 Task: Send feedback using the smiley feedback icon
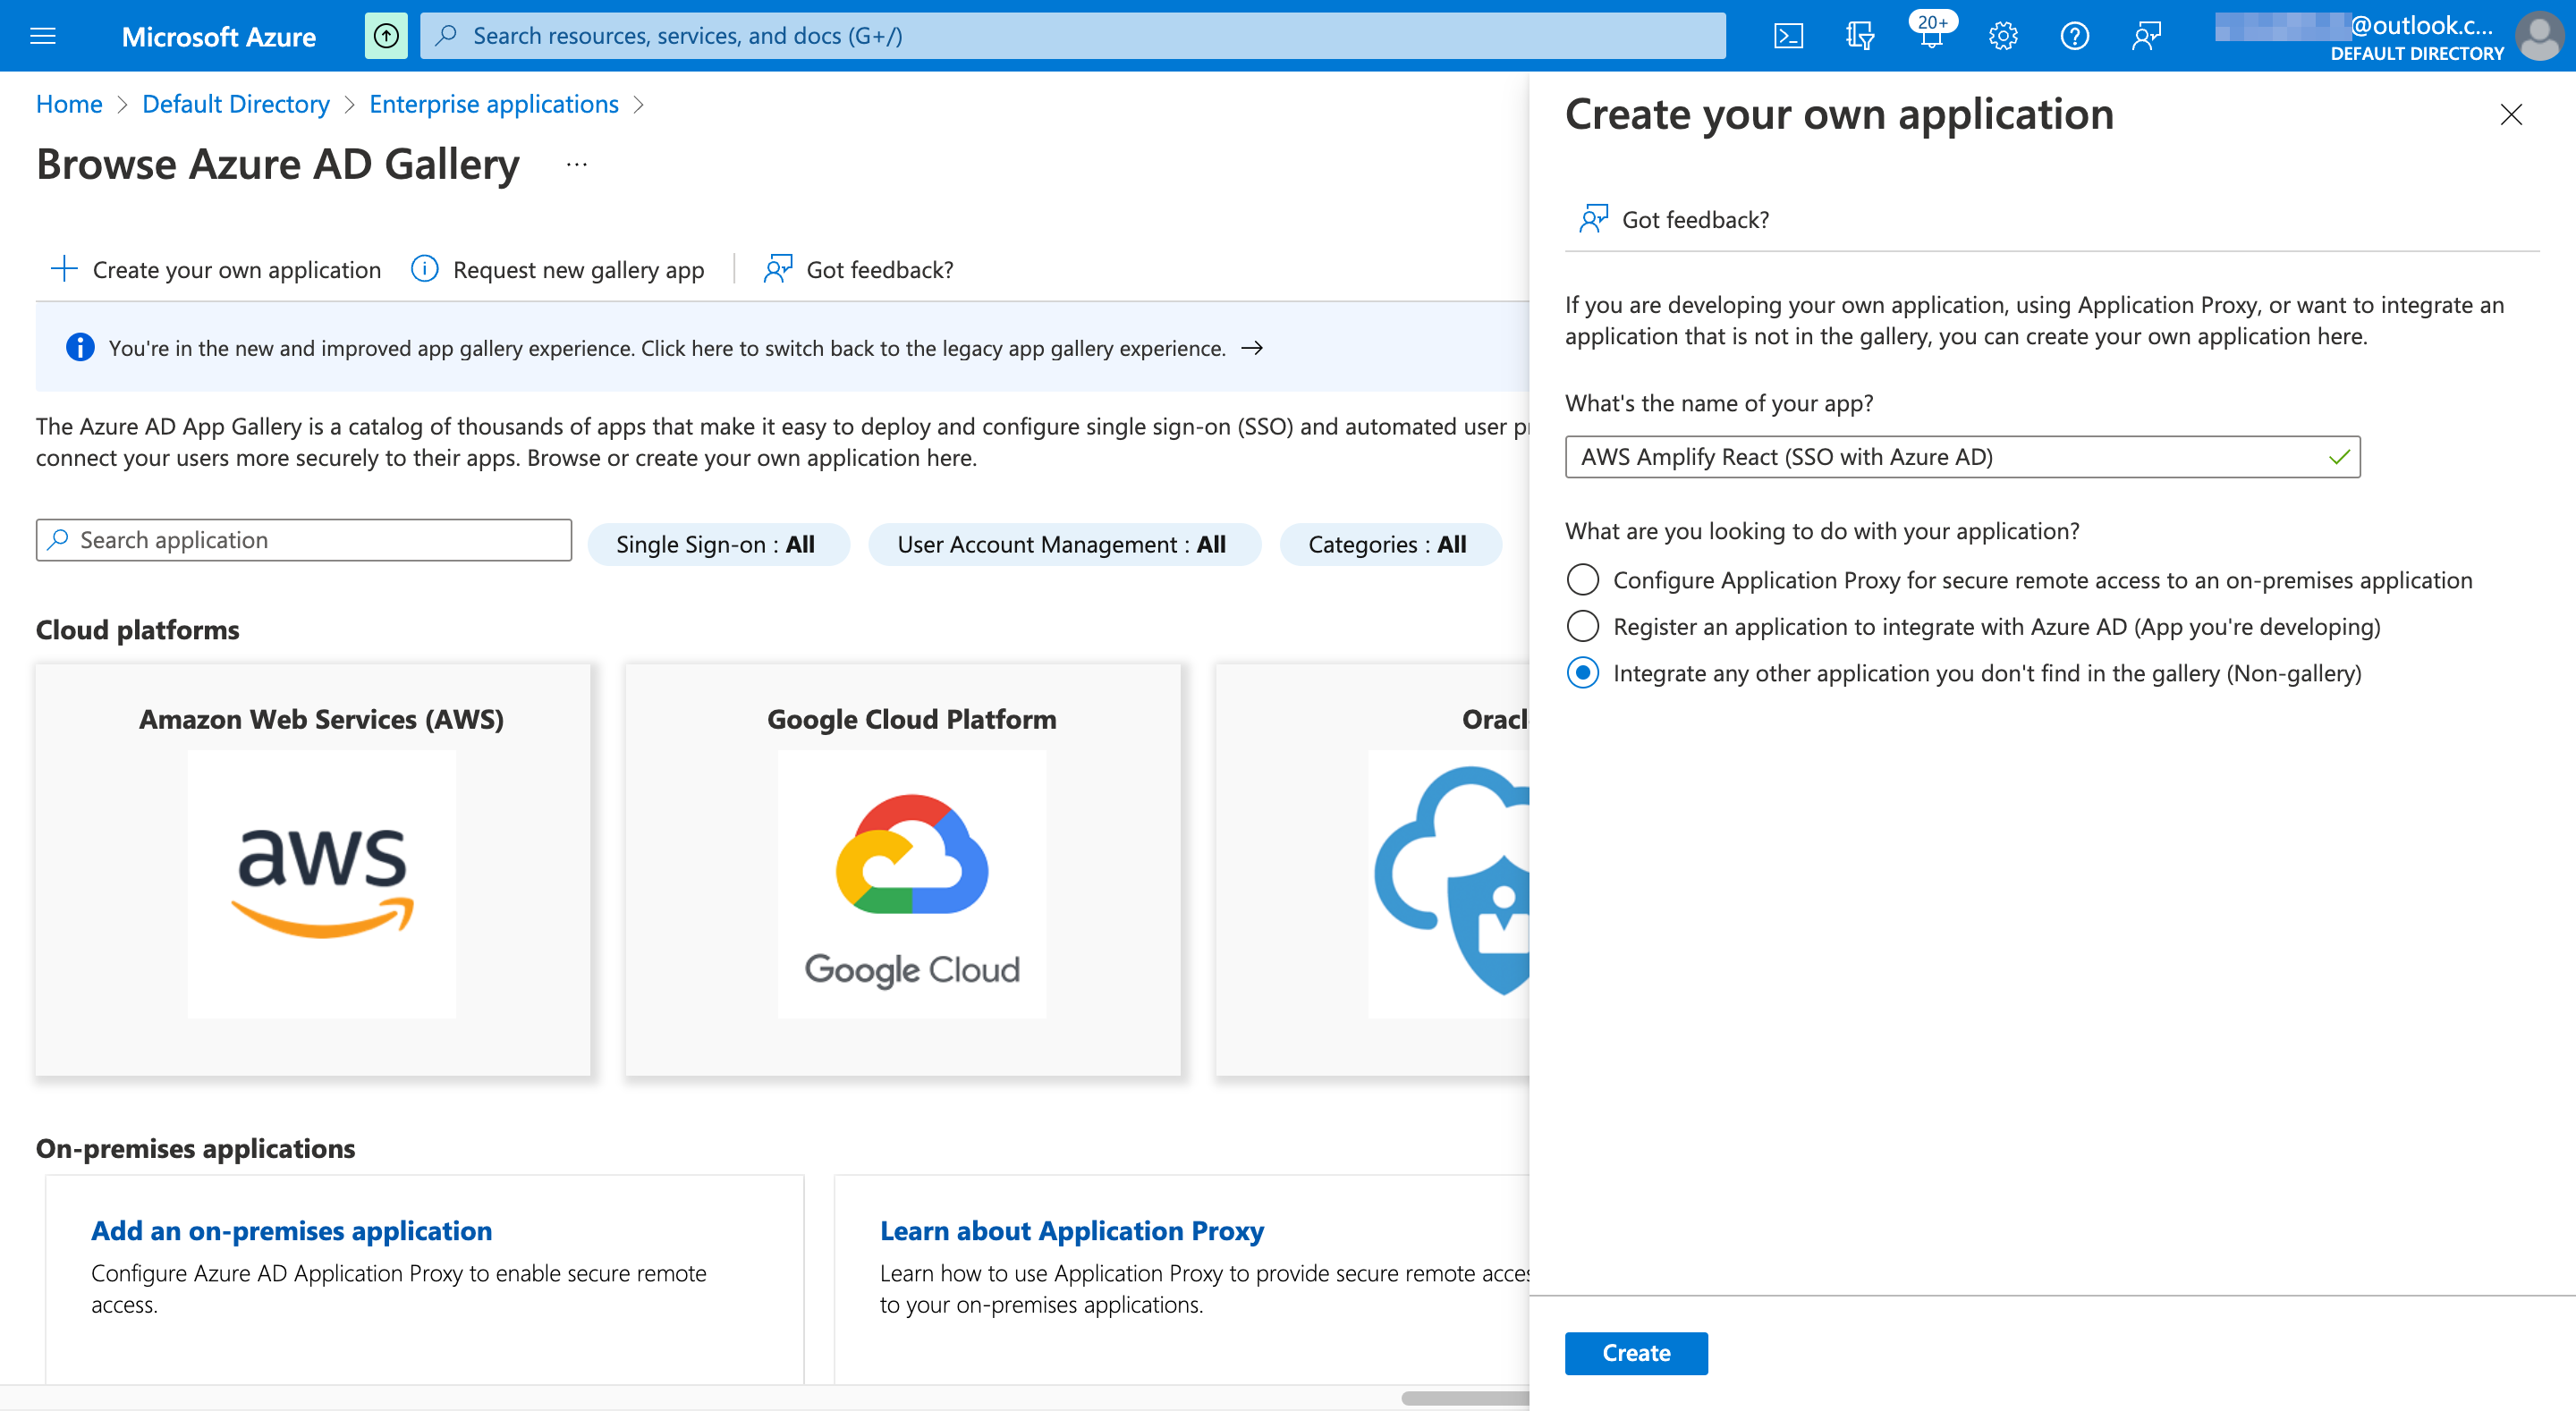(x=2146, y=35)
